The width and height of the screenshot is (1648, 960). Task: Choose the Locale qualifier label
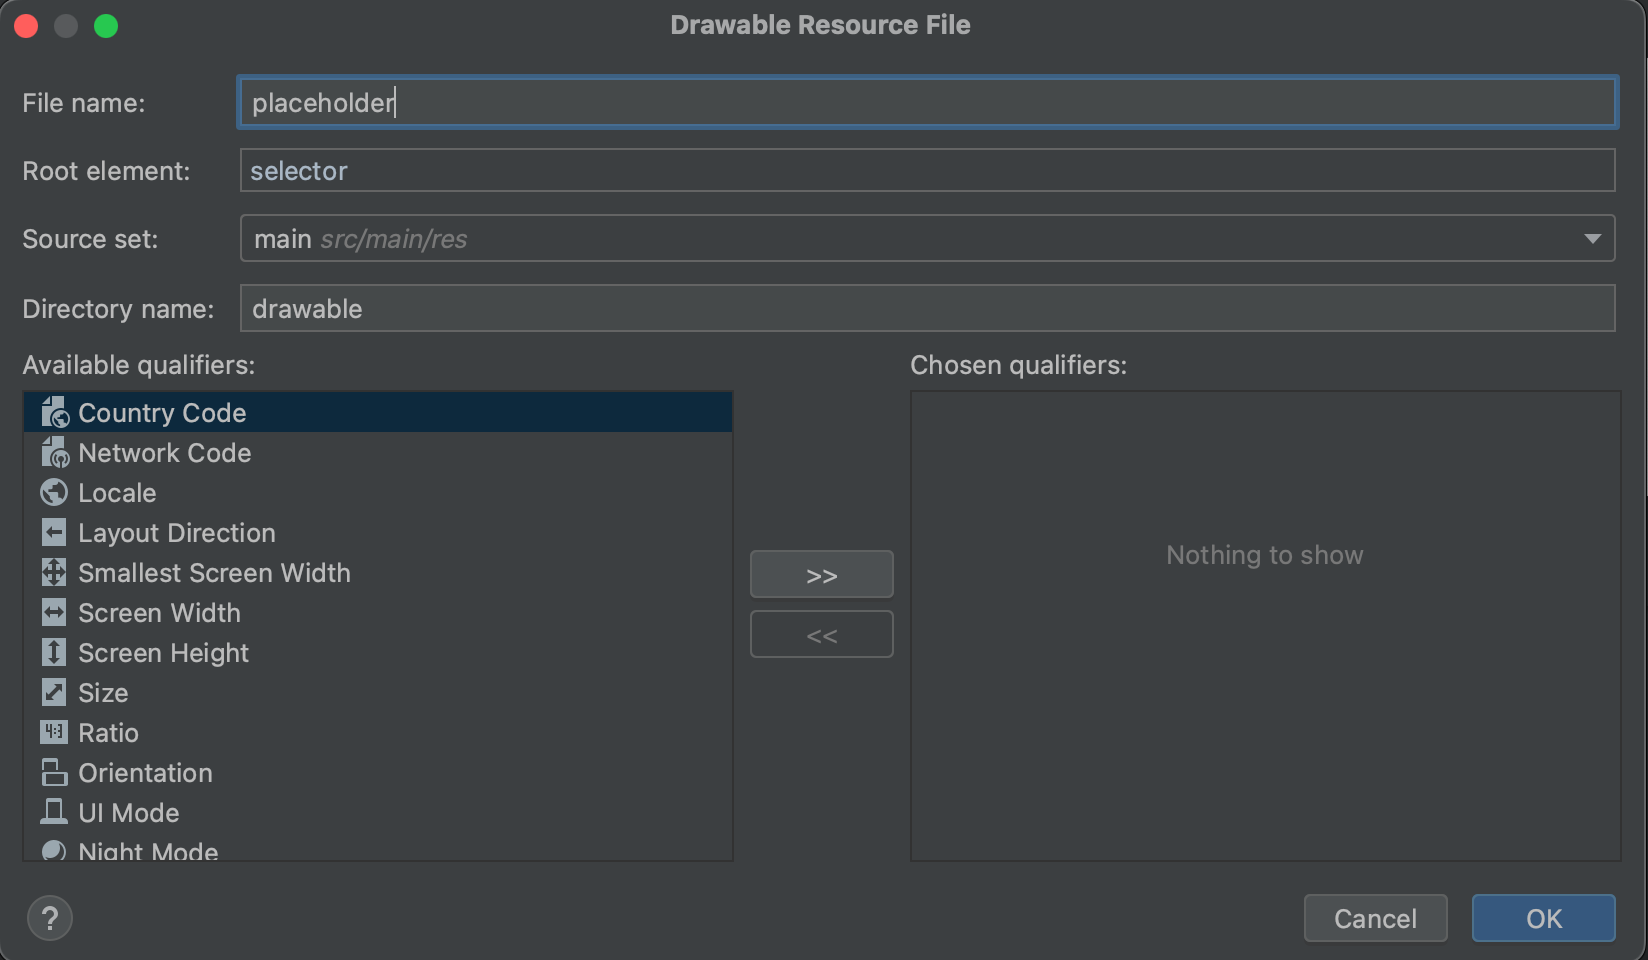117,493
